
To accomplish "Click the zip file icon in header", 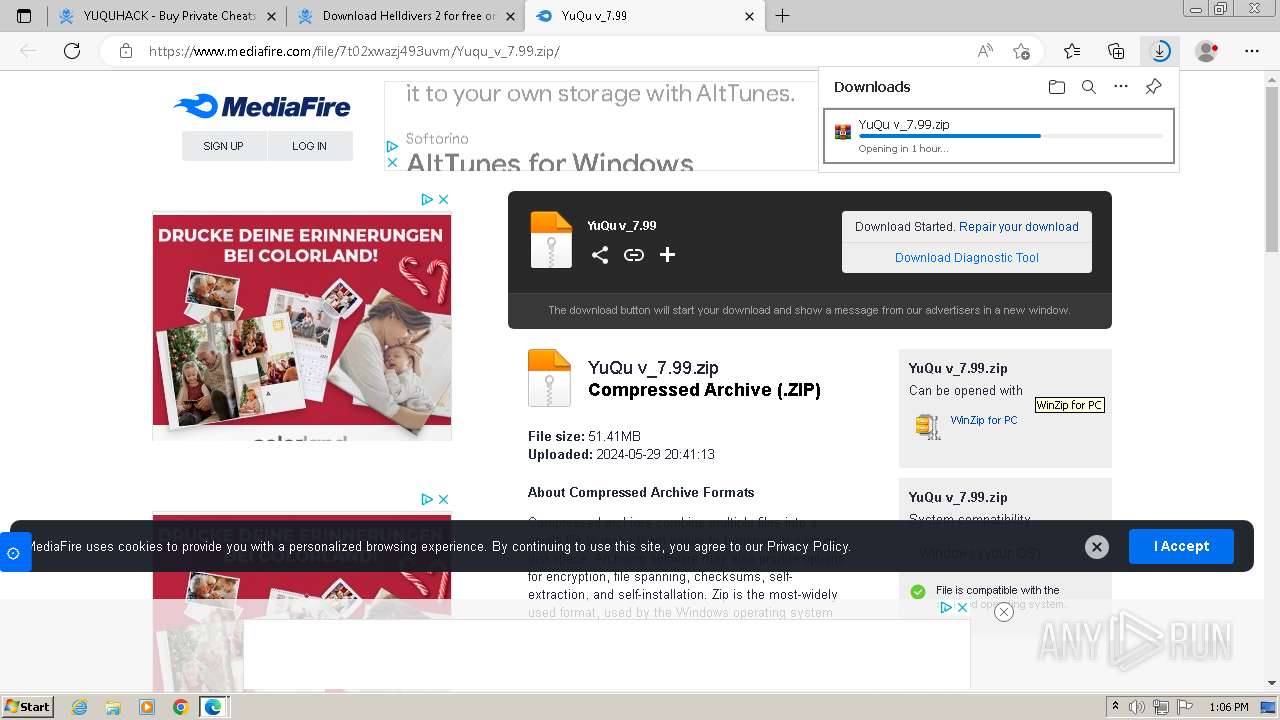I will click(x=551, y=240).
